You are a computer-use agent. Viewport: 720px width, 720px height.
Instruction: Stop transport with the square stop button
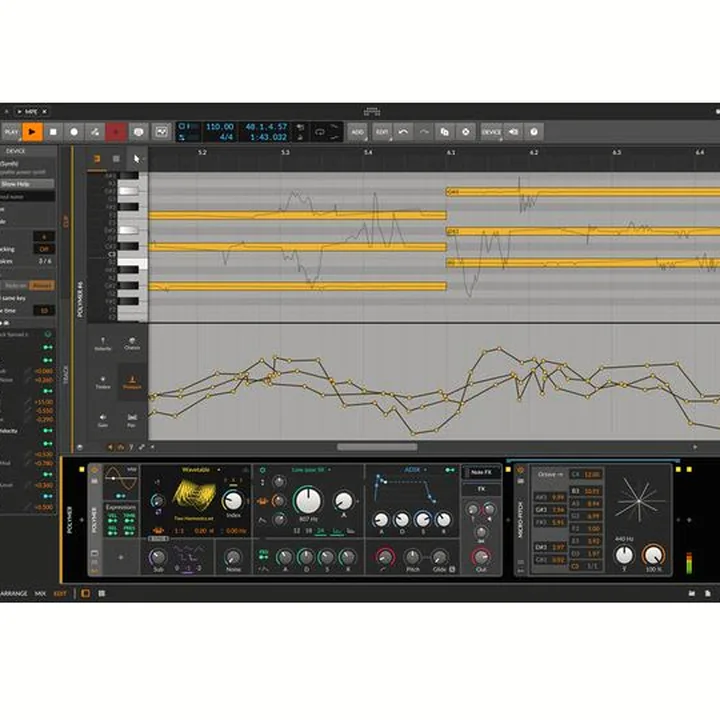click(x=53, y=132)
